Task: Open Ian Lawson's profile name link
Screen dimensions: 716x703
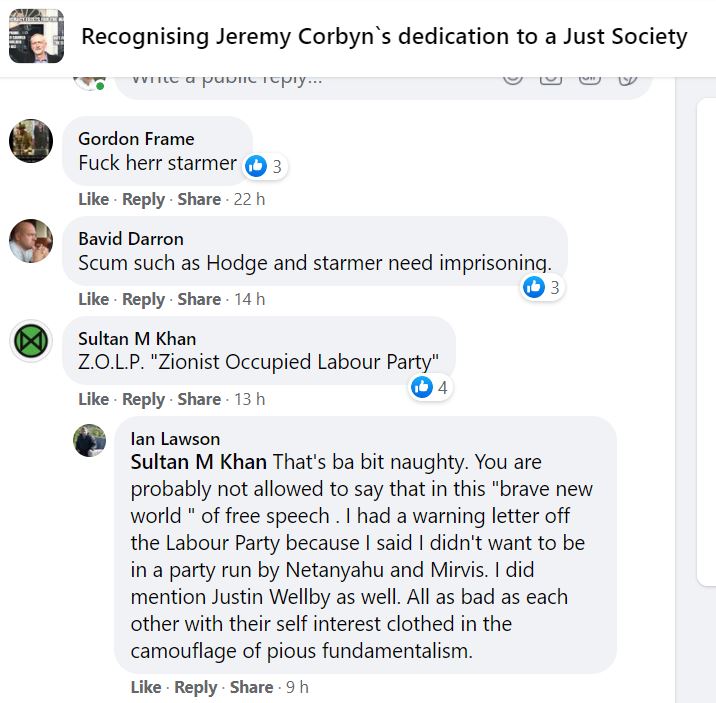Action: click(175, 439)
